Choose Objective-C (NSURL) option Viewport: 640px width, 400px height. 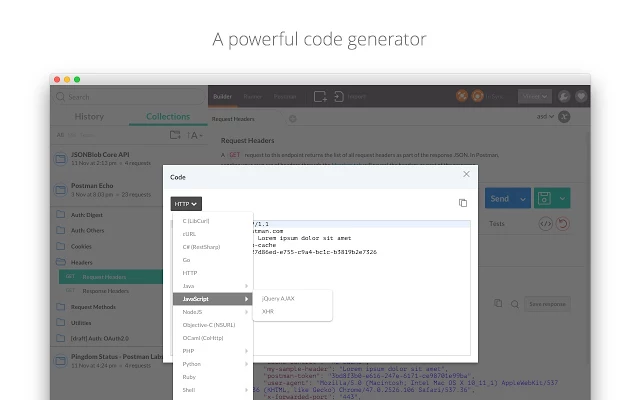pos(207,325)
